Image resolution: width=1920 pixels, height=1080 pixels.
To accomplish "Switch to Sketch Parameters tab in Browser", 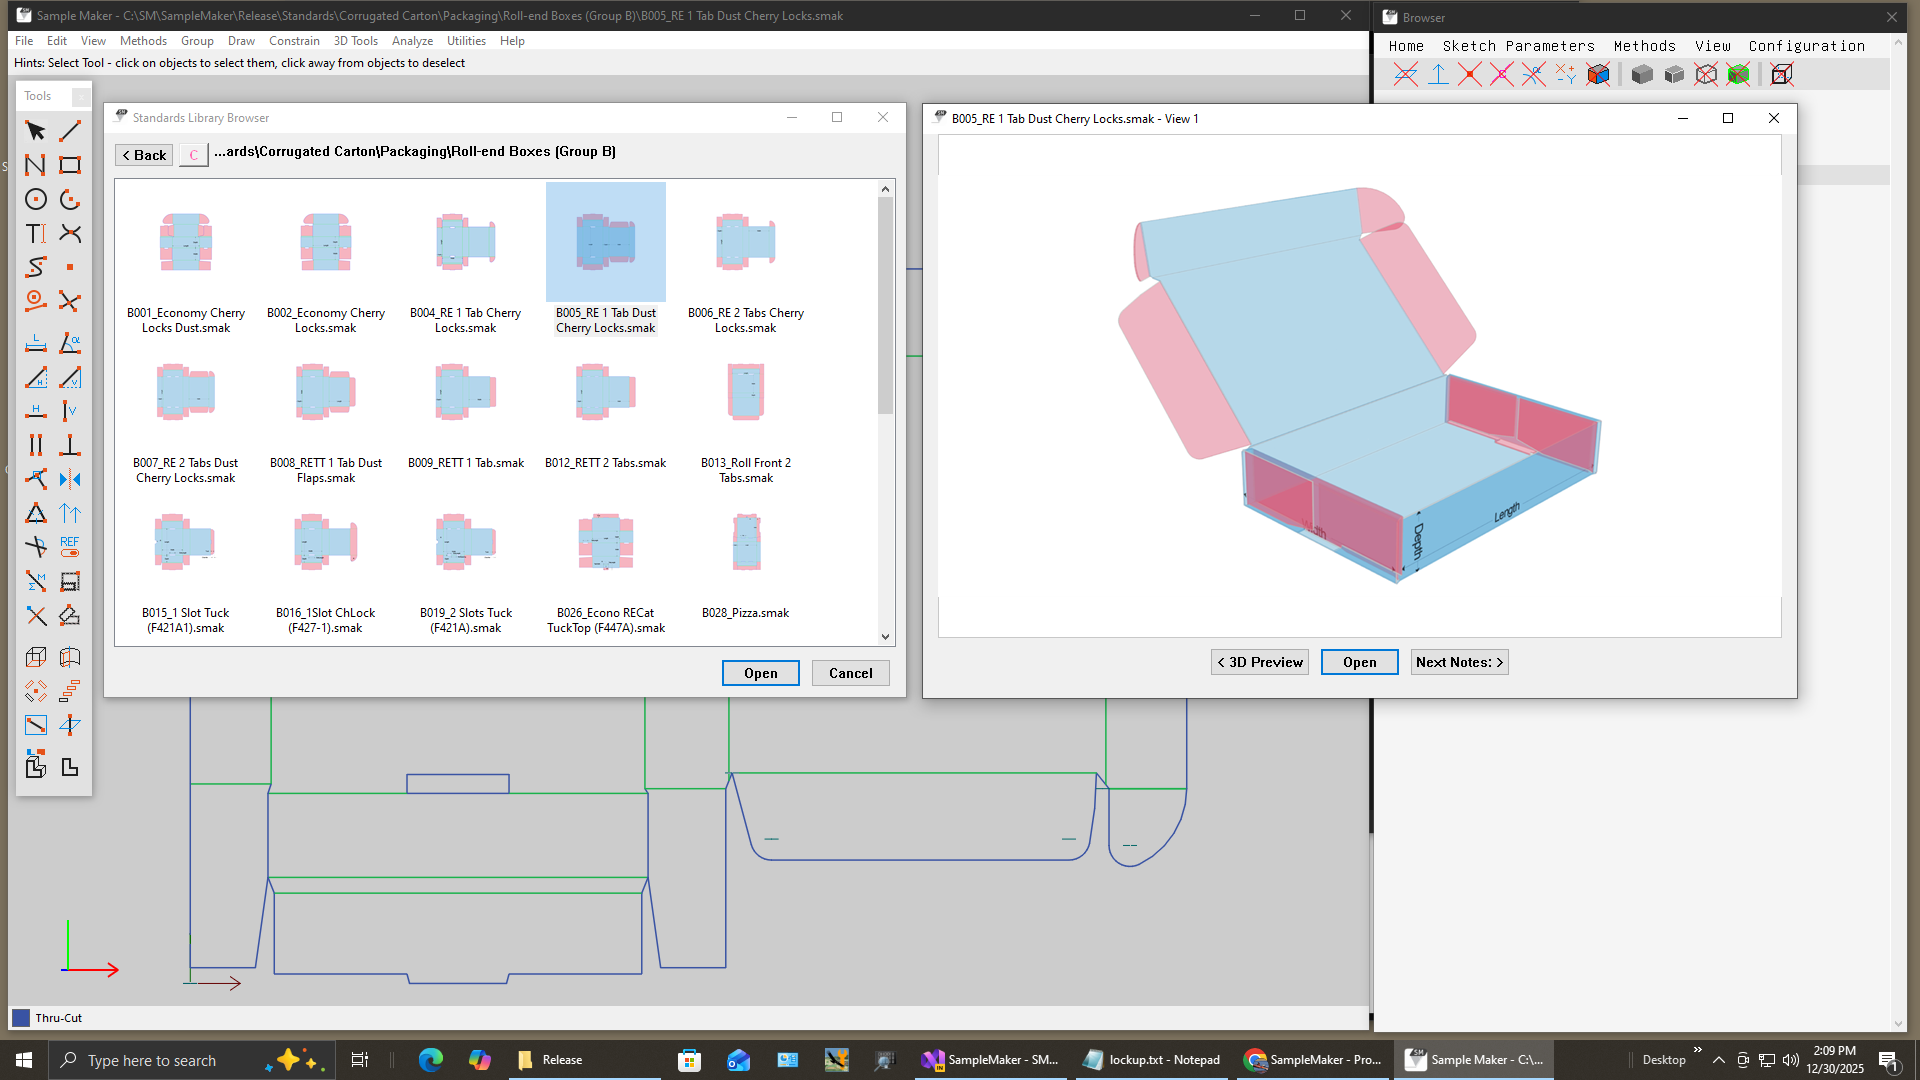I will point(1518,46).
